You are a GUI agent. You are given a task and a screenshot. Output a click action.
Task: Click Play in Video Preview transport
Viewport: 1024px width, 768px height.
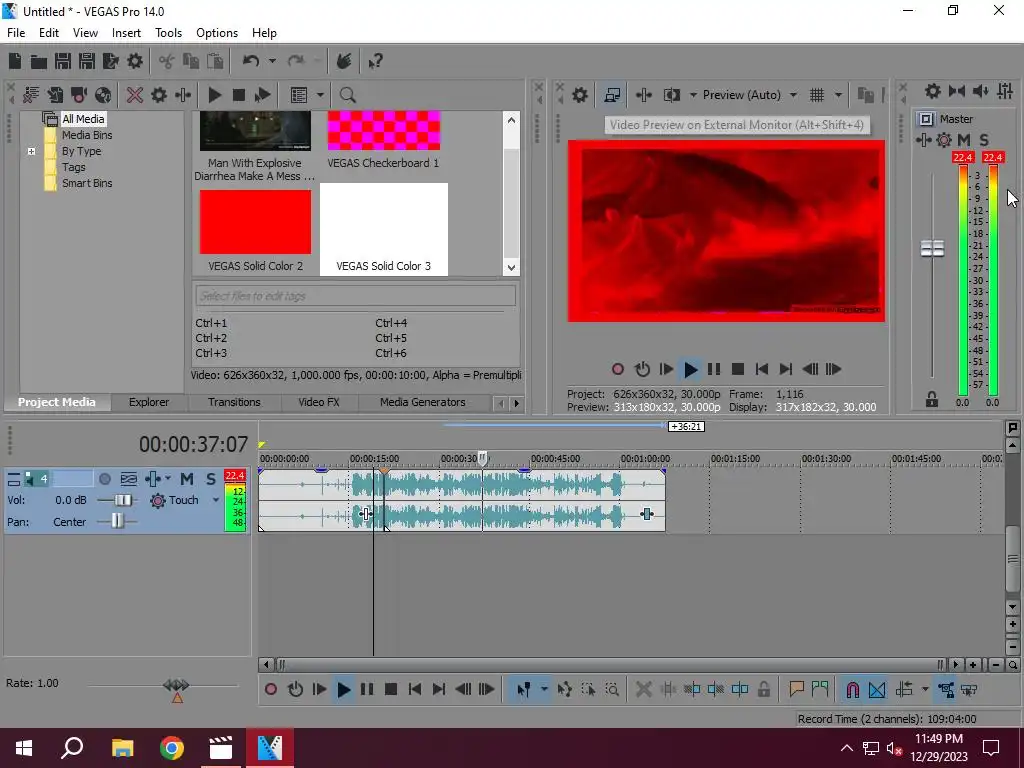click(690, 370)
